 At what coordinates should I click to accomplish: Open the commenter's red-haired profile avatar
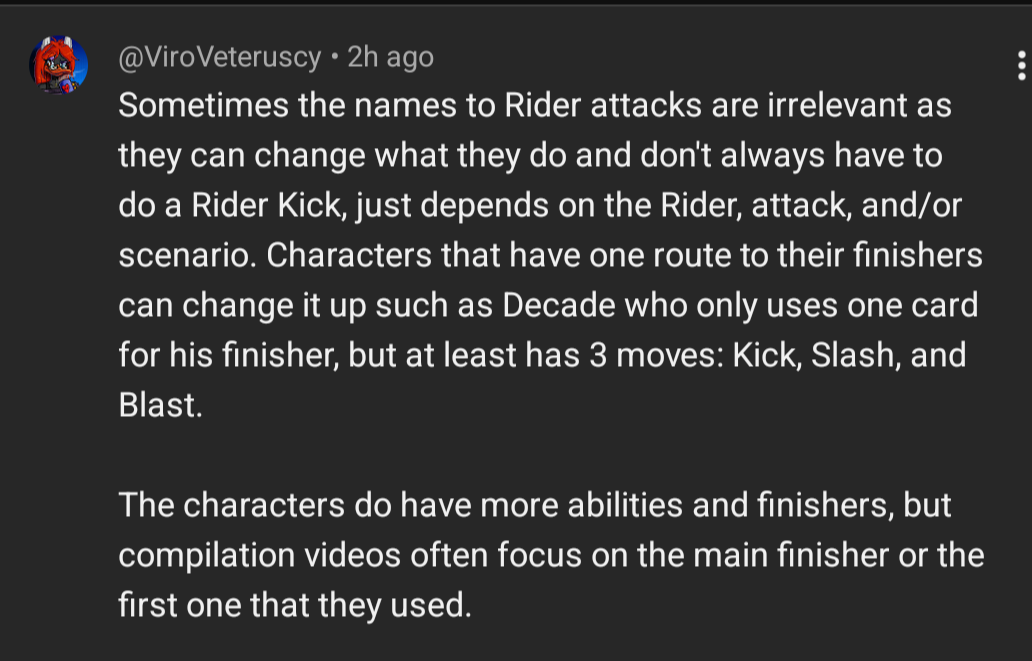pos(59,65)
